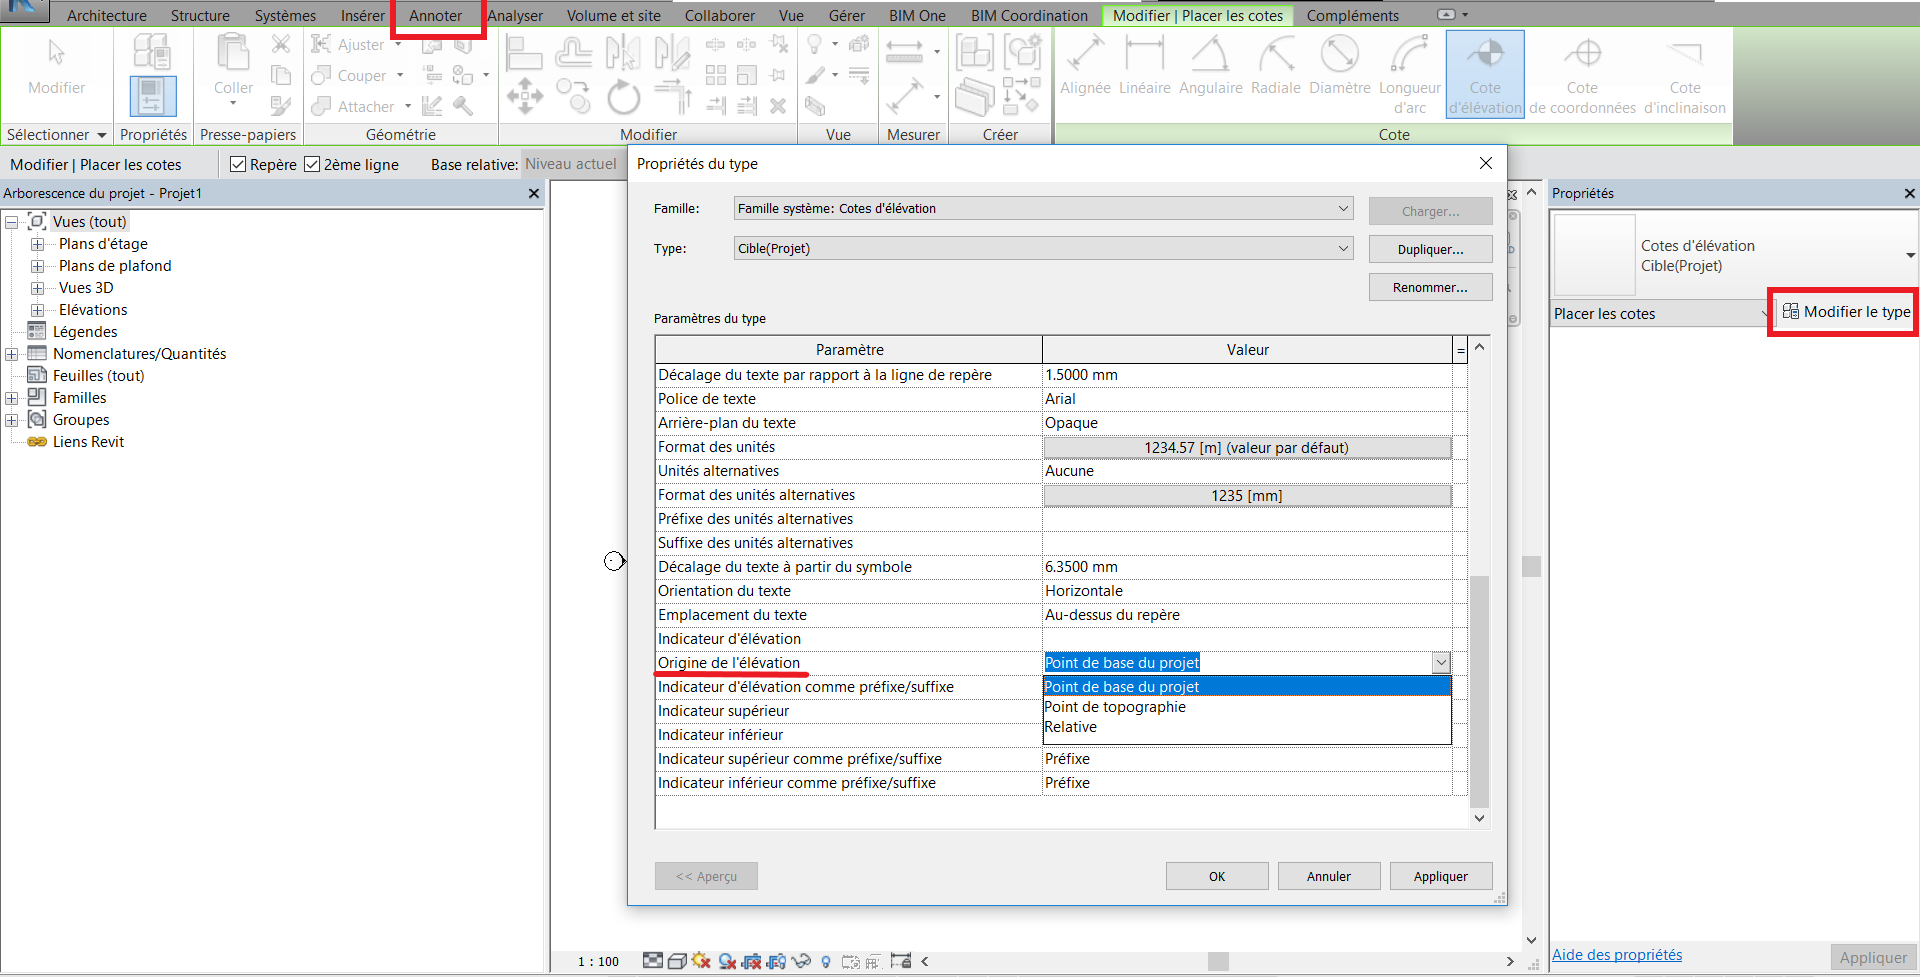Choose Point de topographie option
1920x977 pixels.
(x=1115, y=707)
